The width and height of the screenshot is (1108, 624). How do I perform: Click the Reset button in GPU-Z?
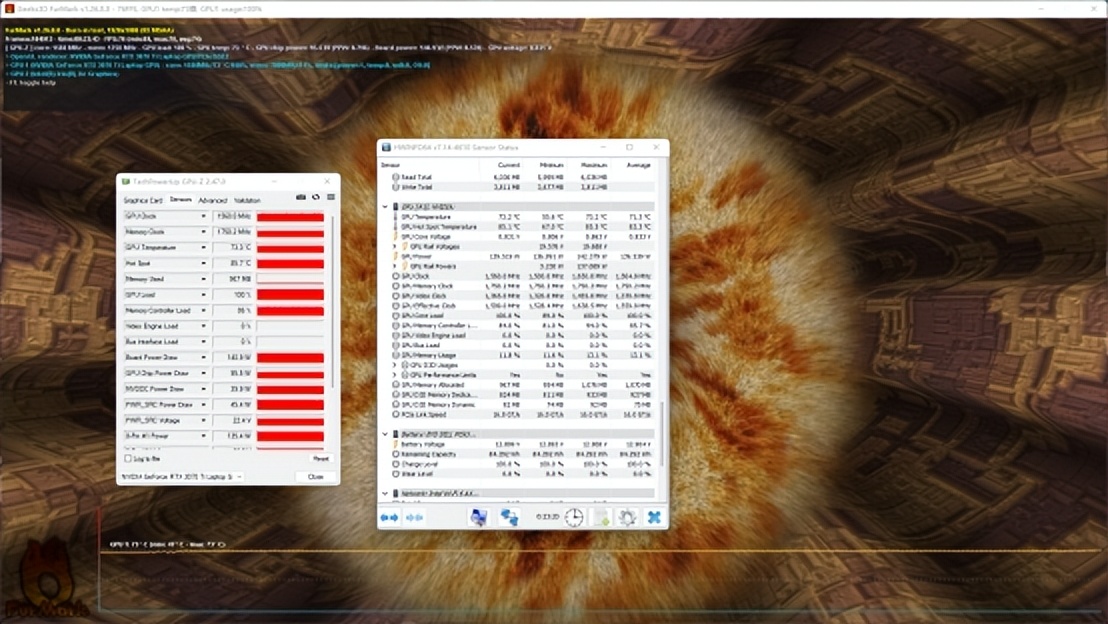coord(321,459)
